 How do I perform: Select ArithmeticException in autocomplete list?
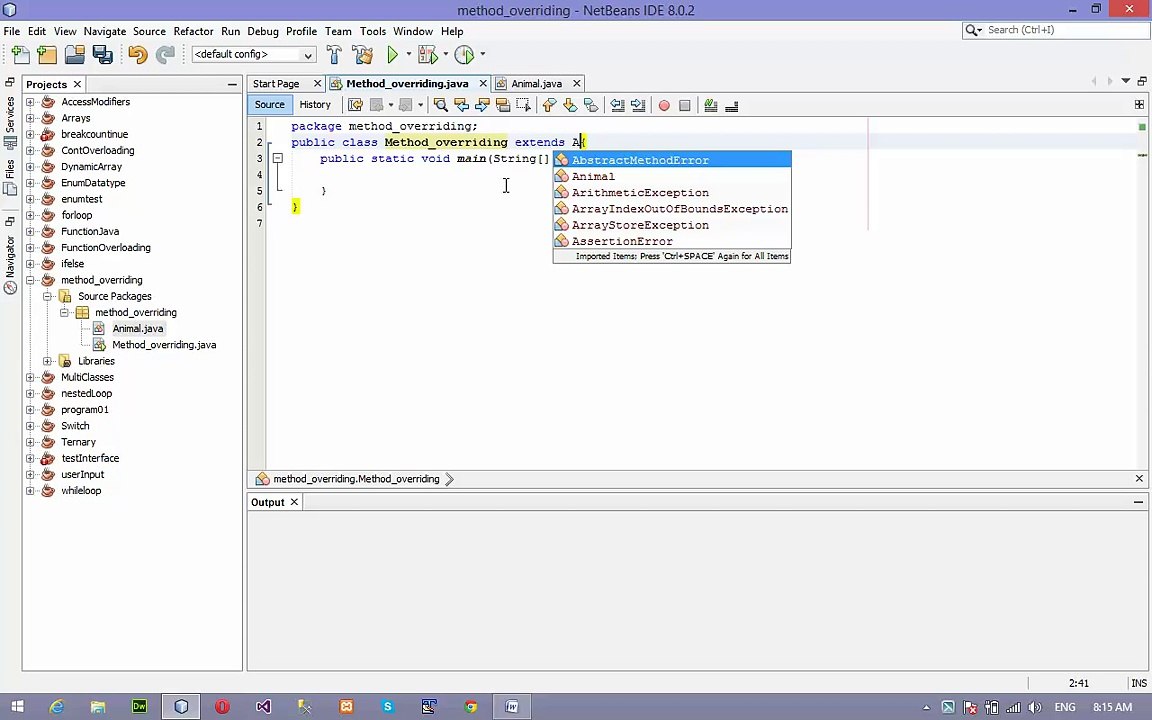coord(672,192)
